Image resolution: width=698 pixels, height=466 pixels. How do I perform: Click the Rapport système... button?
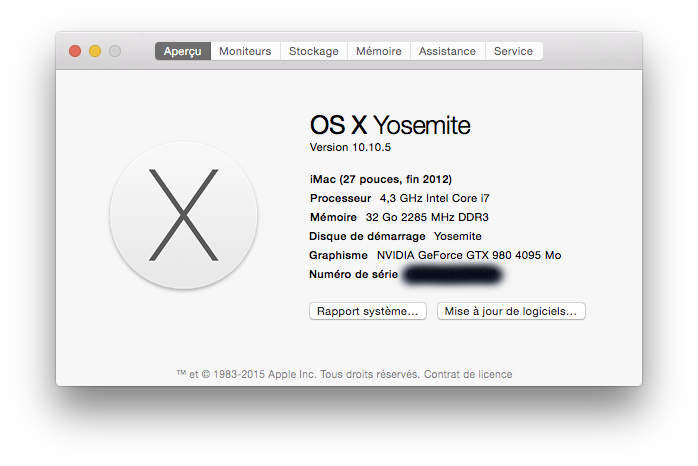click(x=368, y=311)
